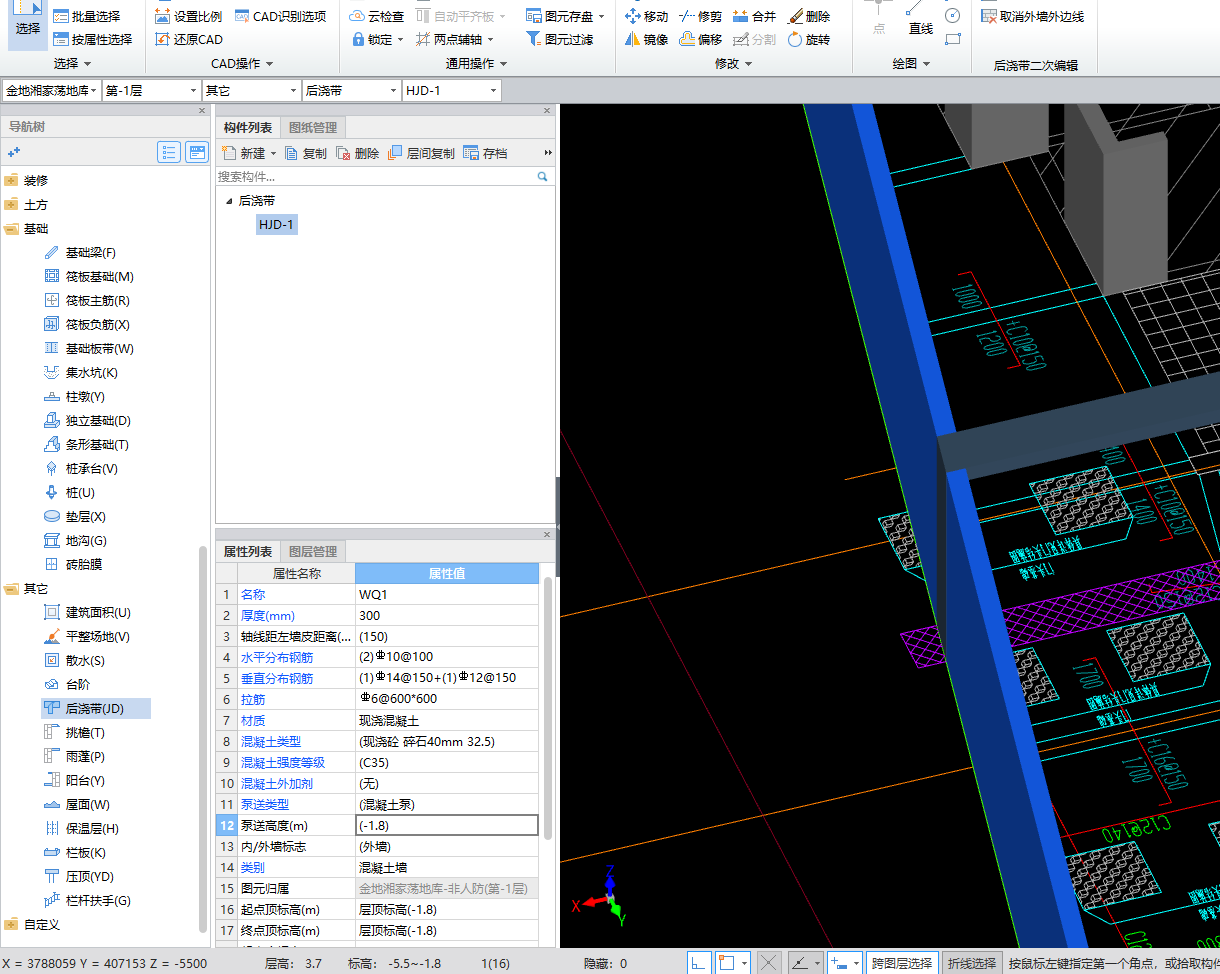Open the component dropdown HJD-1
This screenshot has height=974, width=1220.
point(451,91)
